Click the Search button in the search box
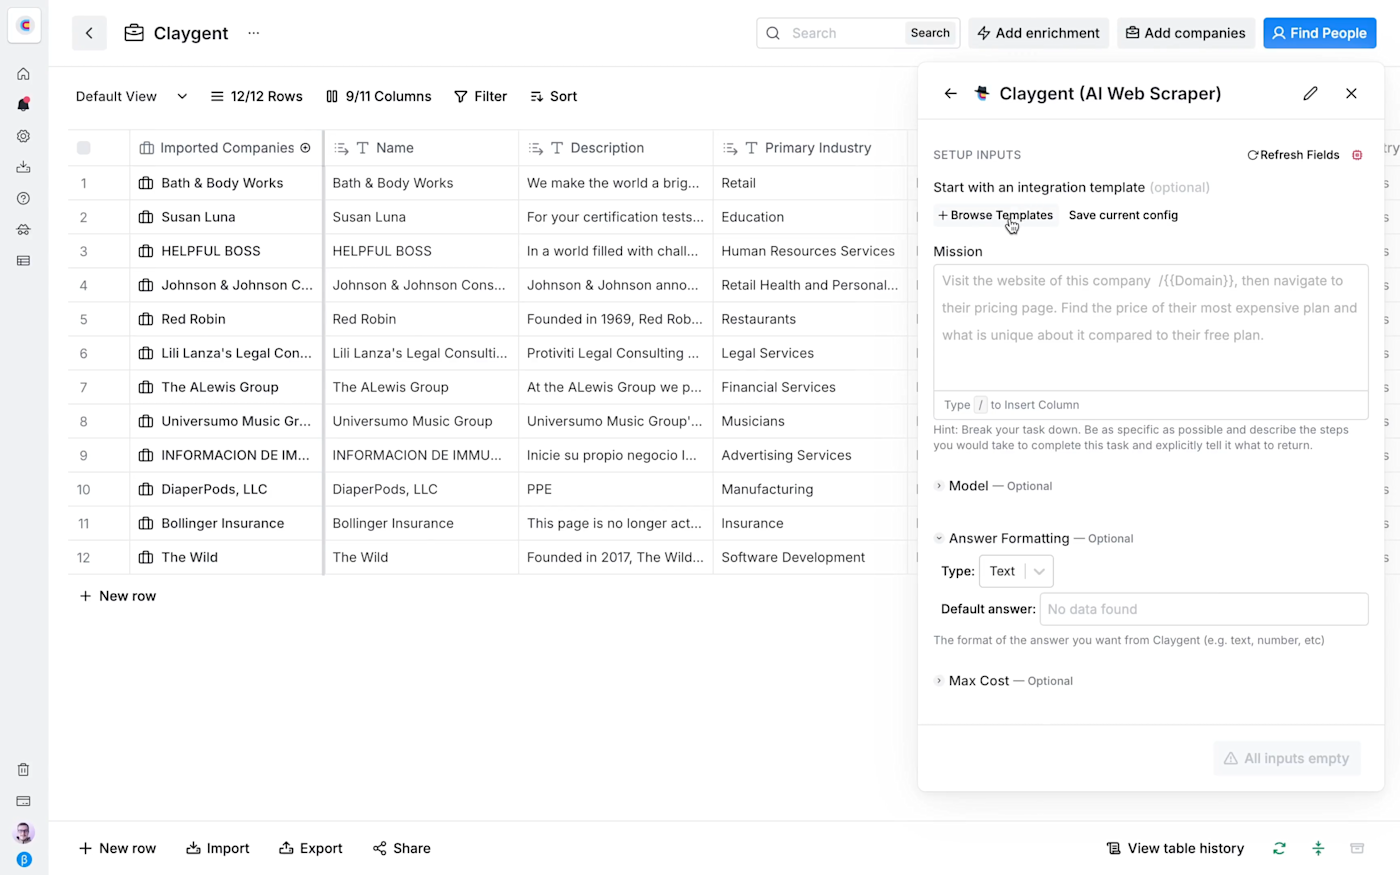 pos(930,33)
